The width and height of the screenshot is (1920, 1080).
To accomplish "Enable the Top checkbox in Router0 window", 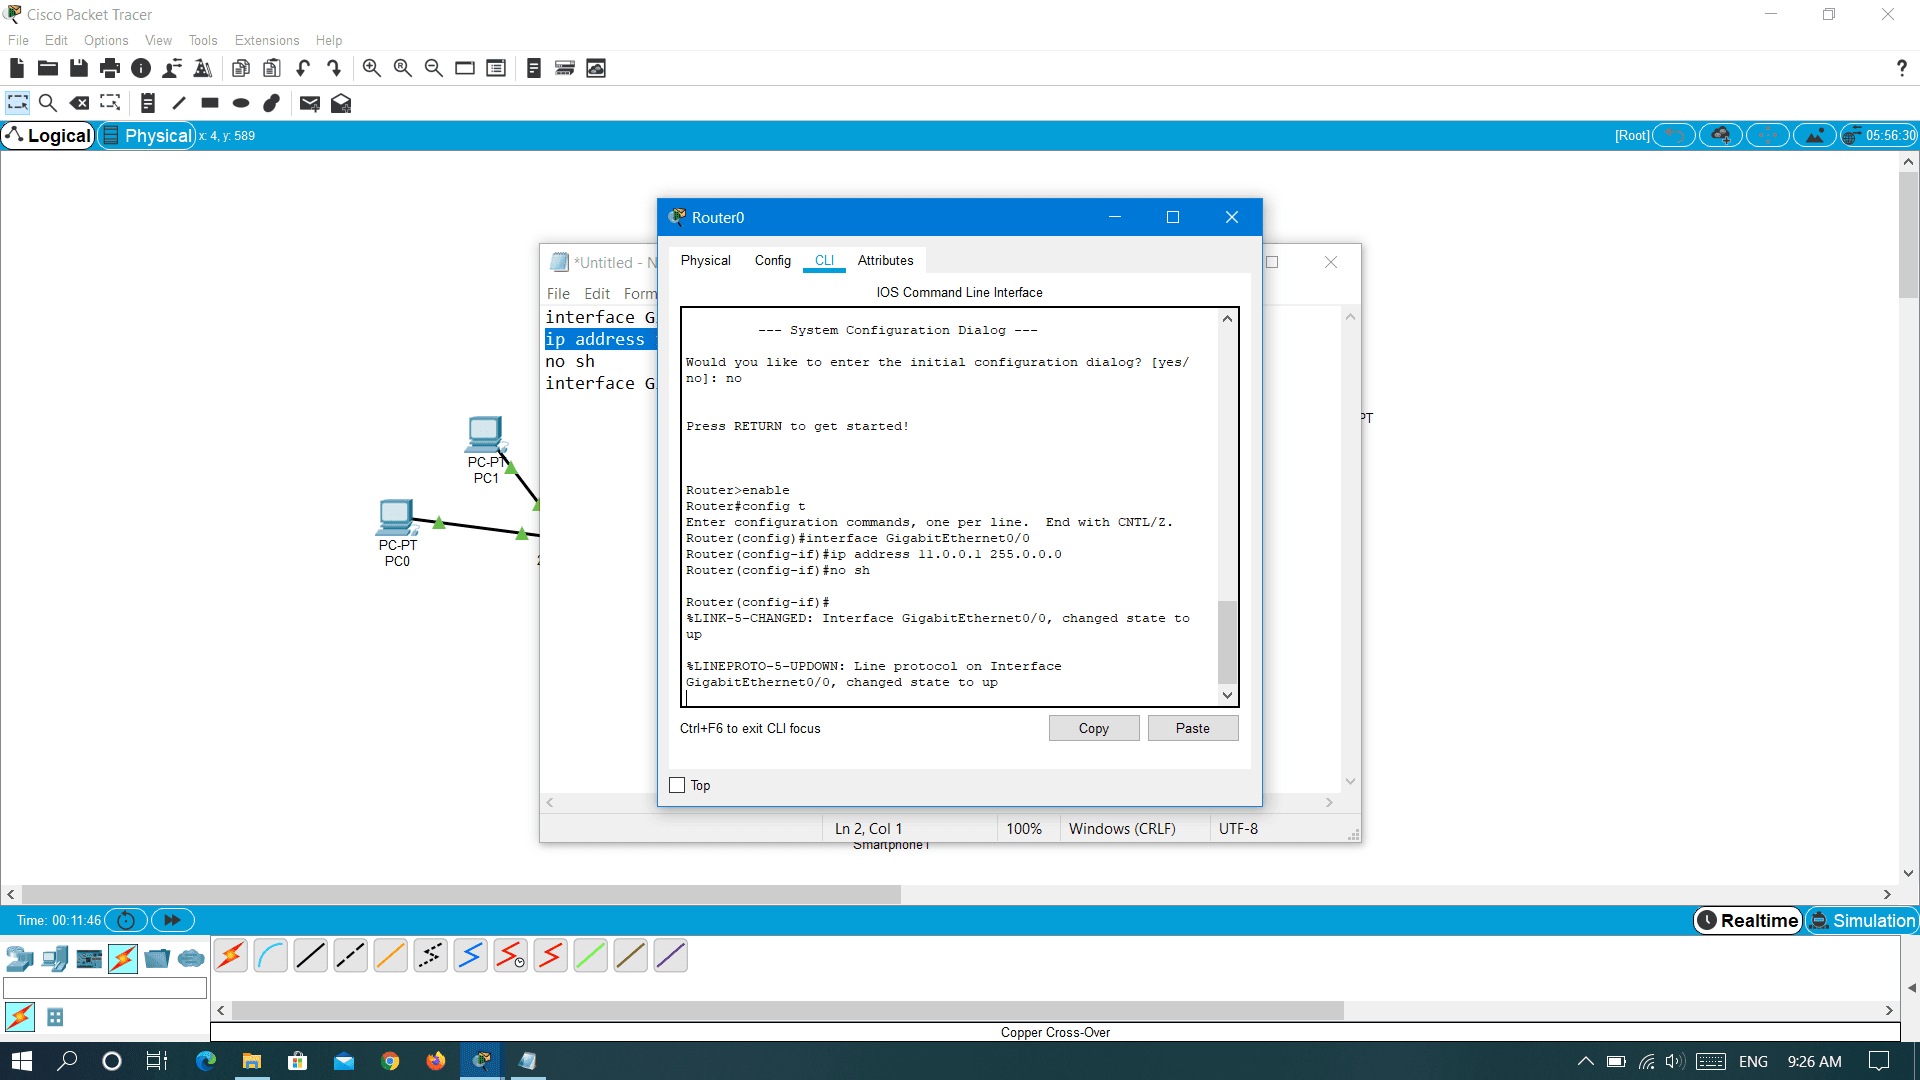I will coord(677,785).
